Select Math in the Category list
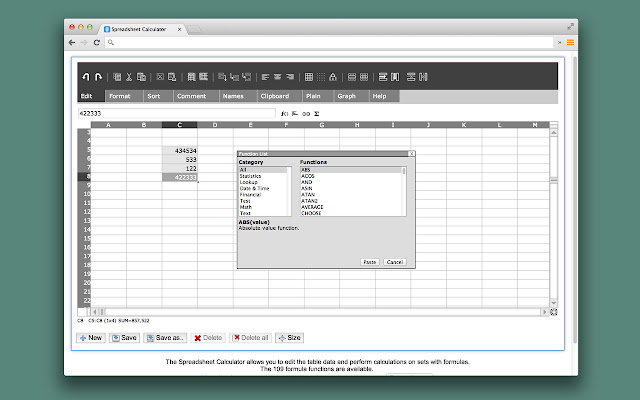The height and width of the screenshot is (400, 640). [263, 207]
